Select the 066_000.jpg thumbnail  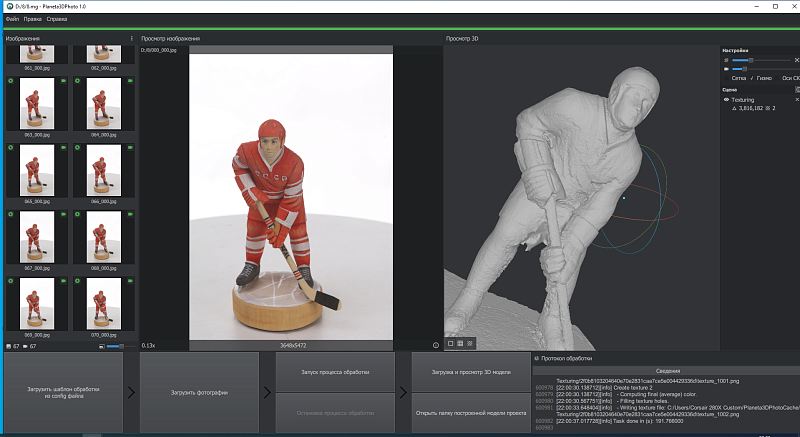pyautogui.click(x=104, y=173)
